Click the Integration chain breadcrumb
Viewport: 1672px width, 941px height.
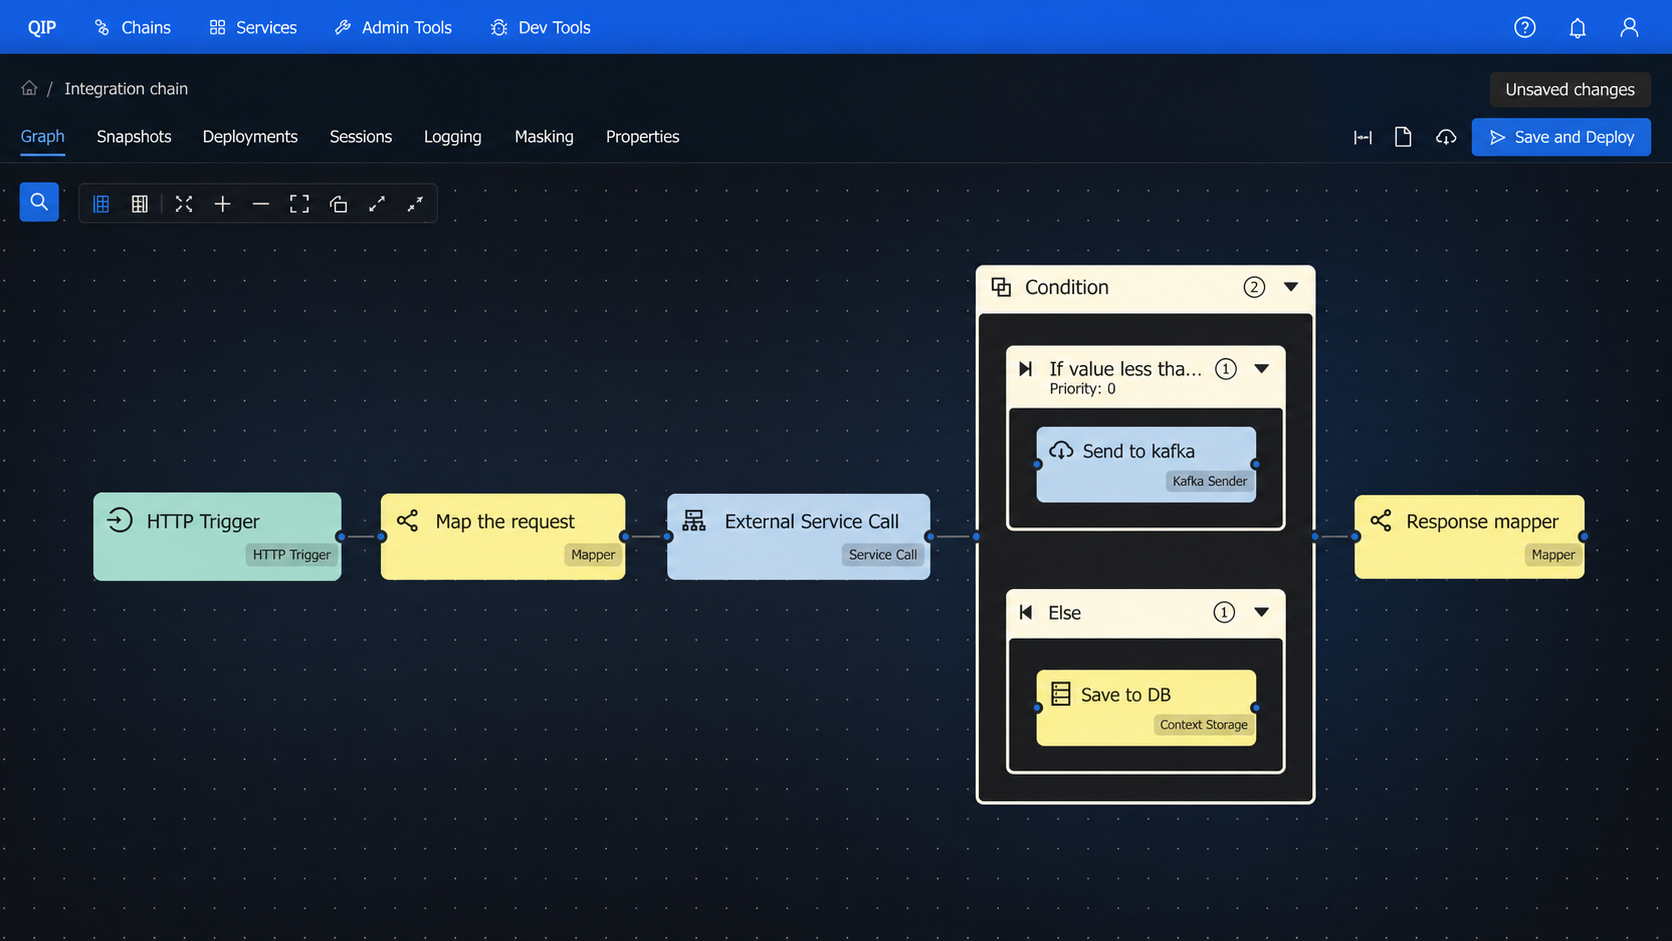click(x=126, y=88)
